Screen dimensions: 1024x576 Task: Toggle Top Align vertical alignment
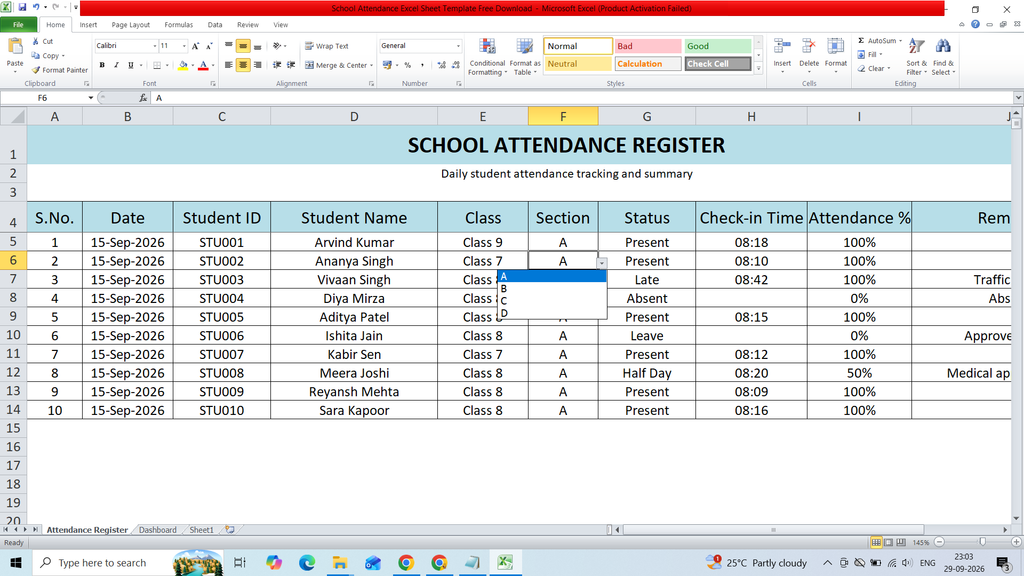(x=229, y=46)
